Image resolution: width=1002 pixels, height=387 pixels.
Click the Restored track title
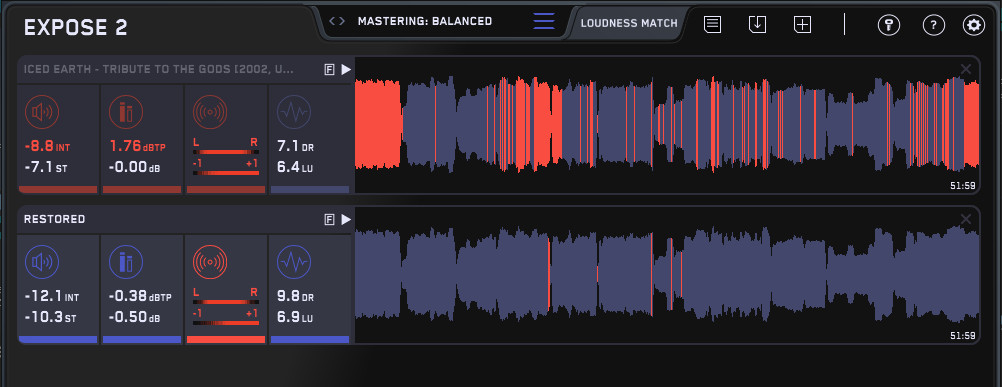pos(54,219)
